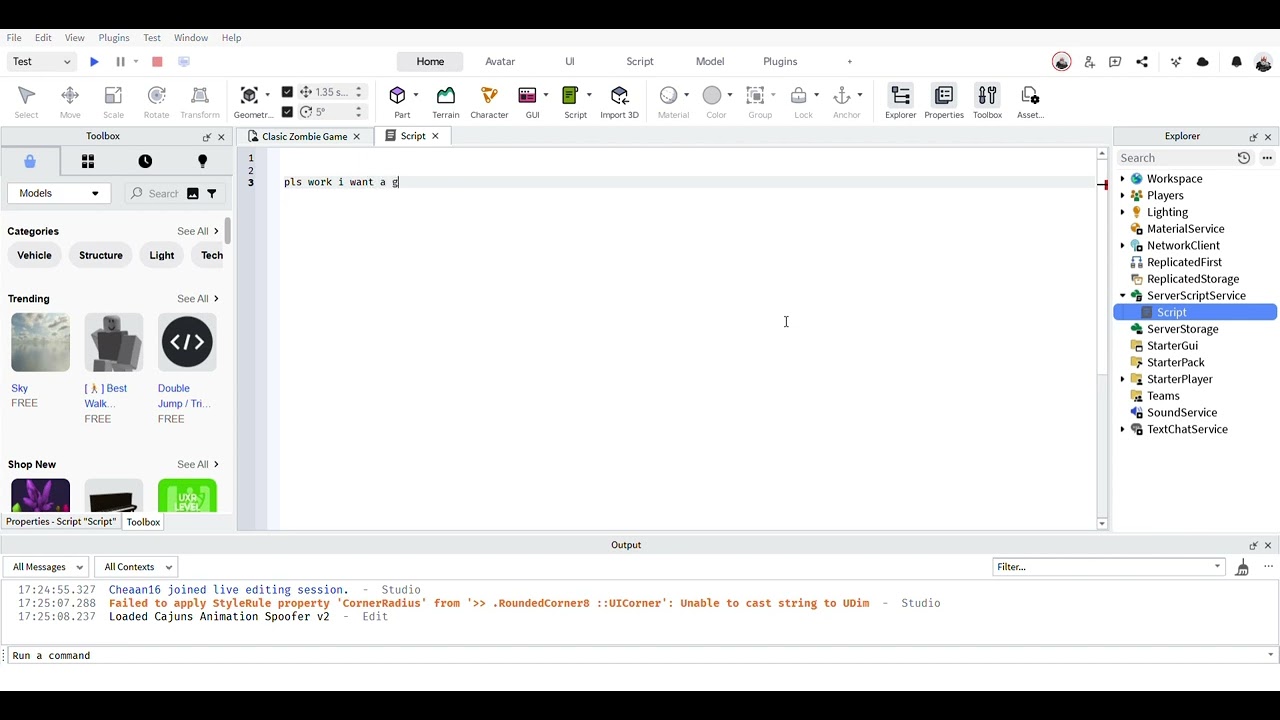Select the Sky model thumbnail
Image resolution: width=1280 pixels, height=720 pixels.
click(41, 342)
